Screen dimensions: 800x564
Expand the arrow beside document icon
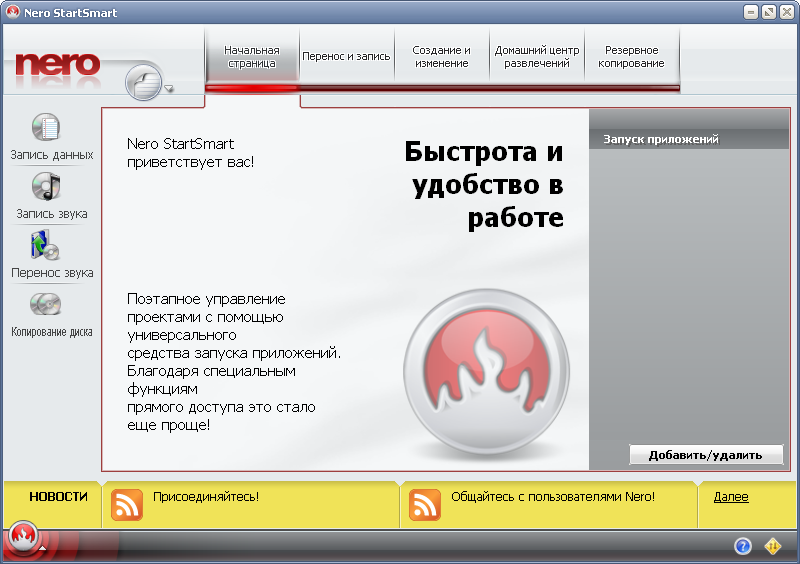[x=169, y=89]
